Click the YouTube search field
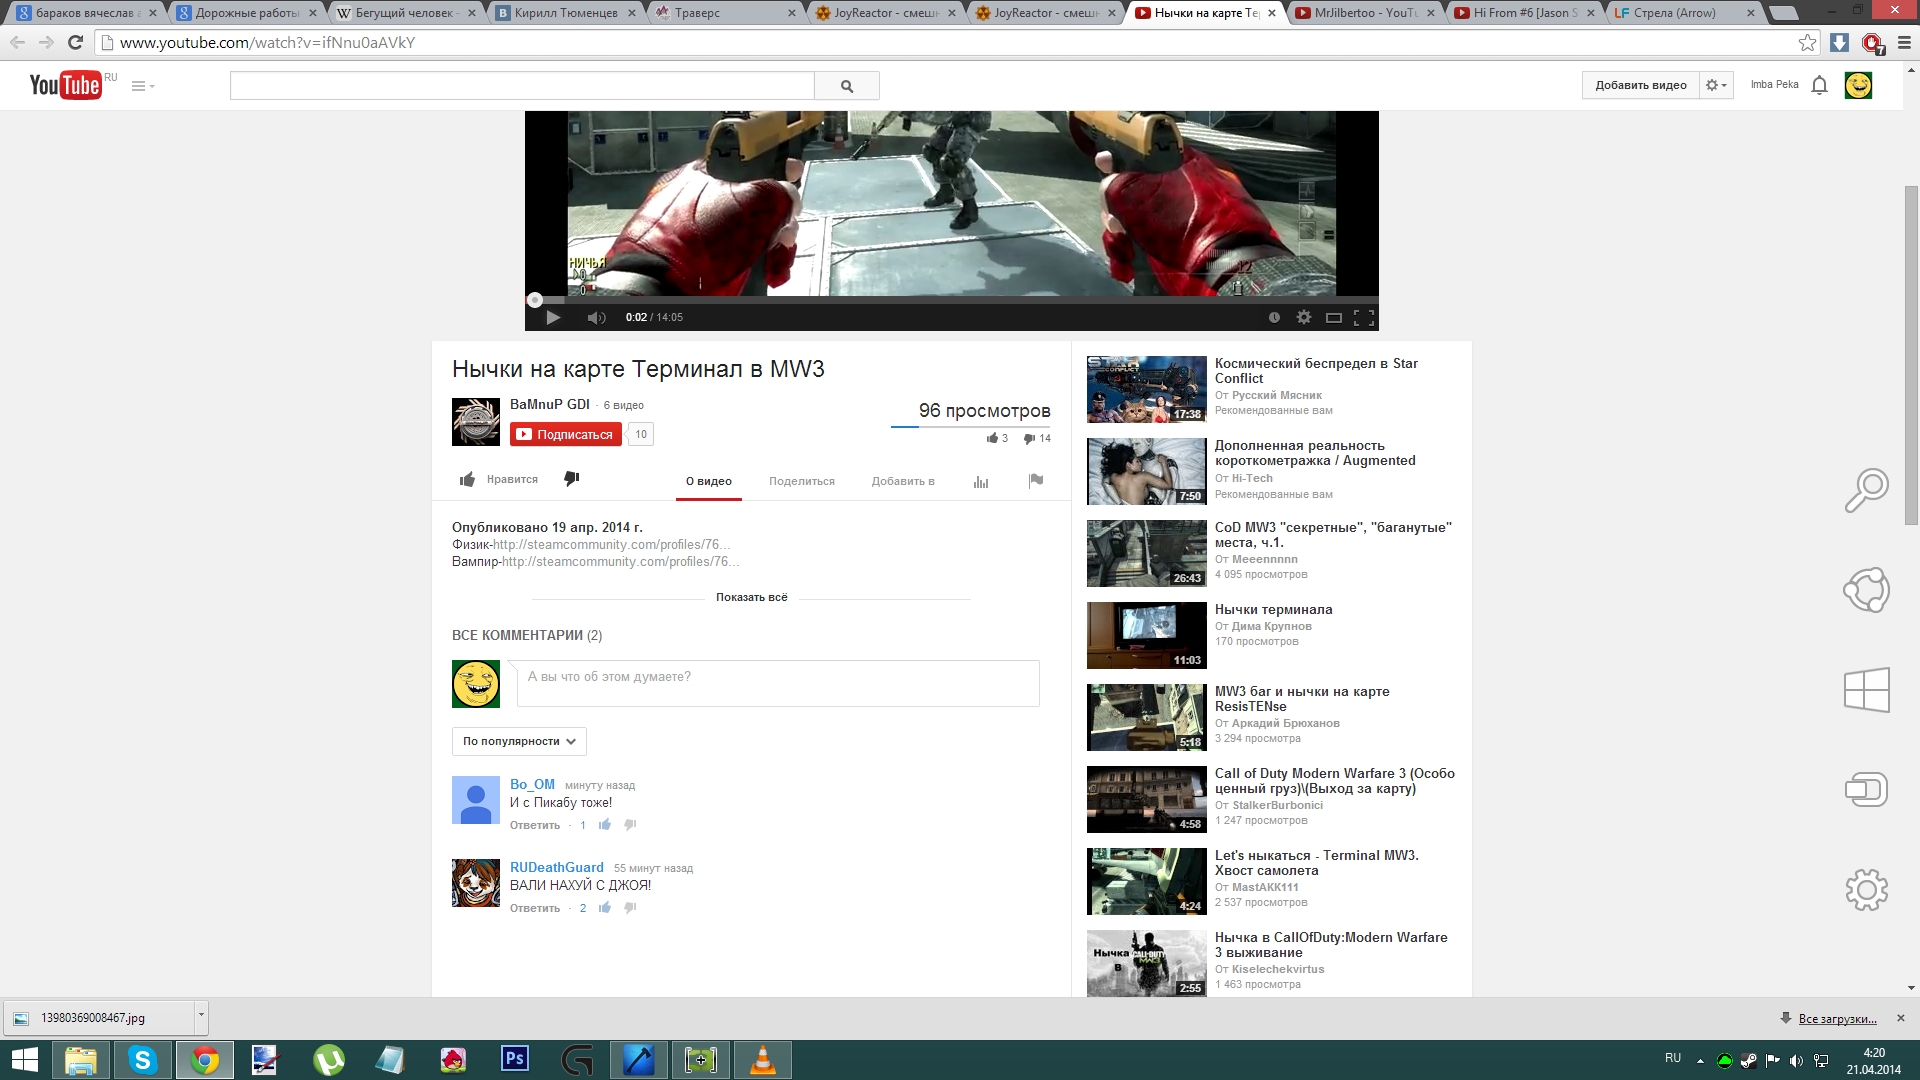The image size is (1920, 1080). [x=522, y=86]
